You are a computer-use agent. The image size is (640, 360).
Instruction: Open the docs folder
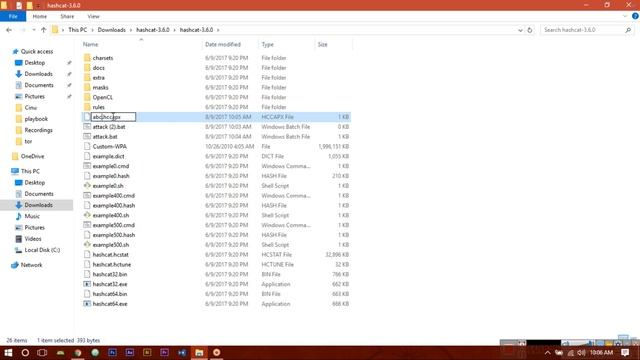(x=98, y=68)
